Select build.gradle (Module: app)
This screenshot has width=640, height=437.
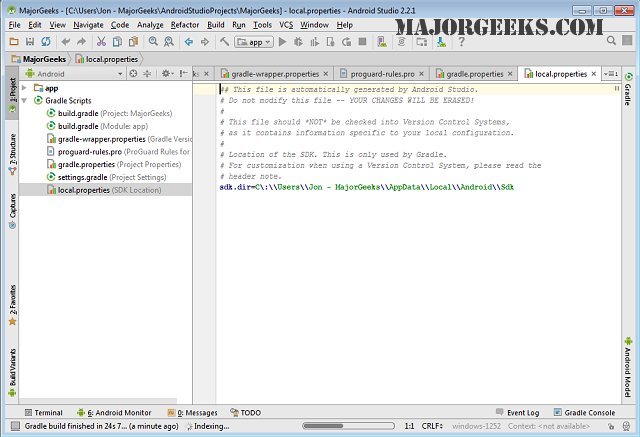point(97,126)
